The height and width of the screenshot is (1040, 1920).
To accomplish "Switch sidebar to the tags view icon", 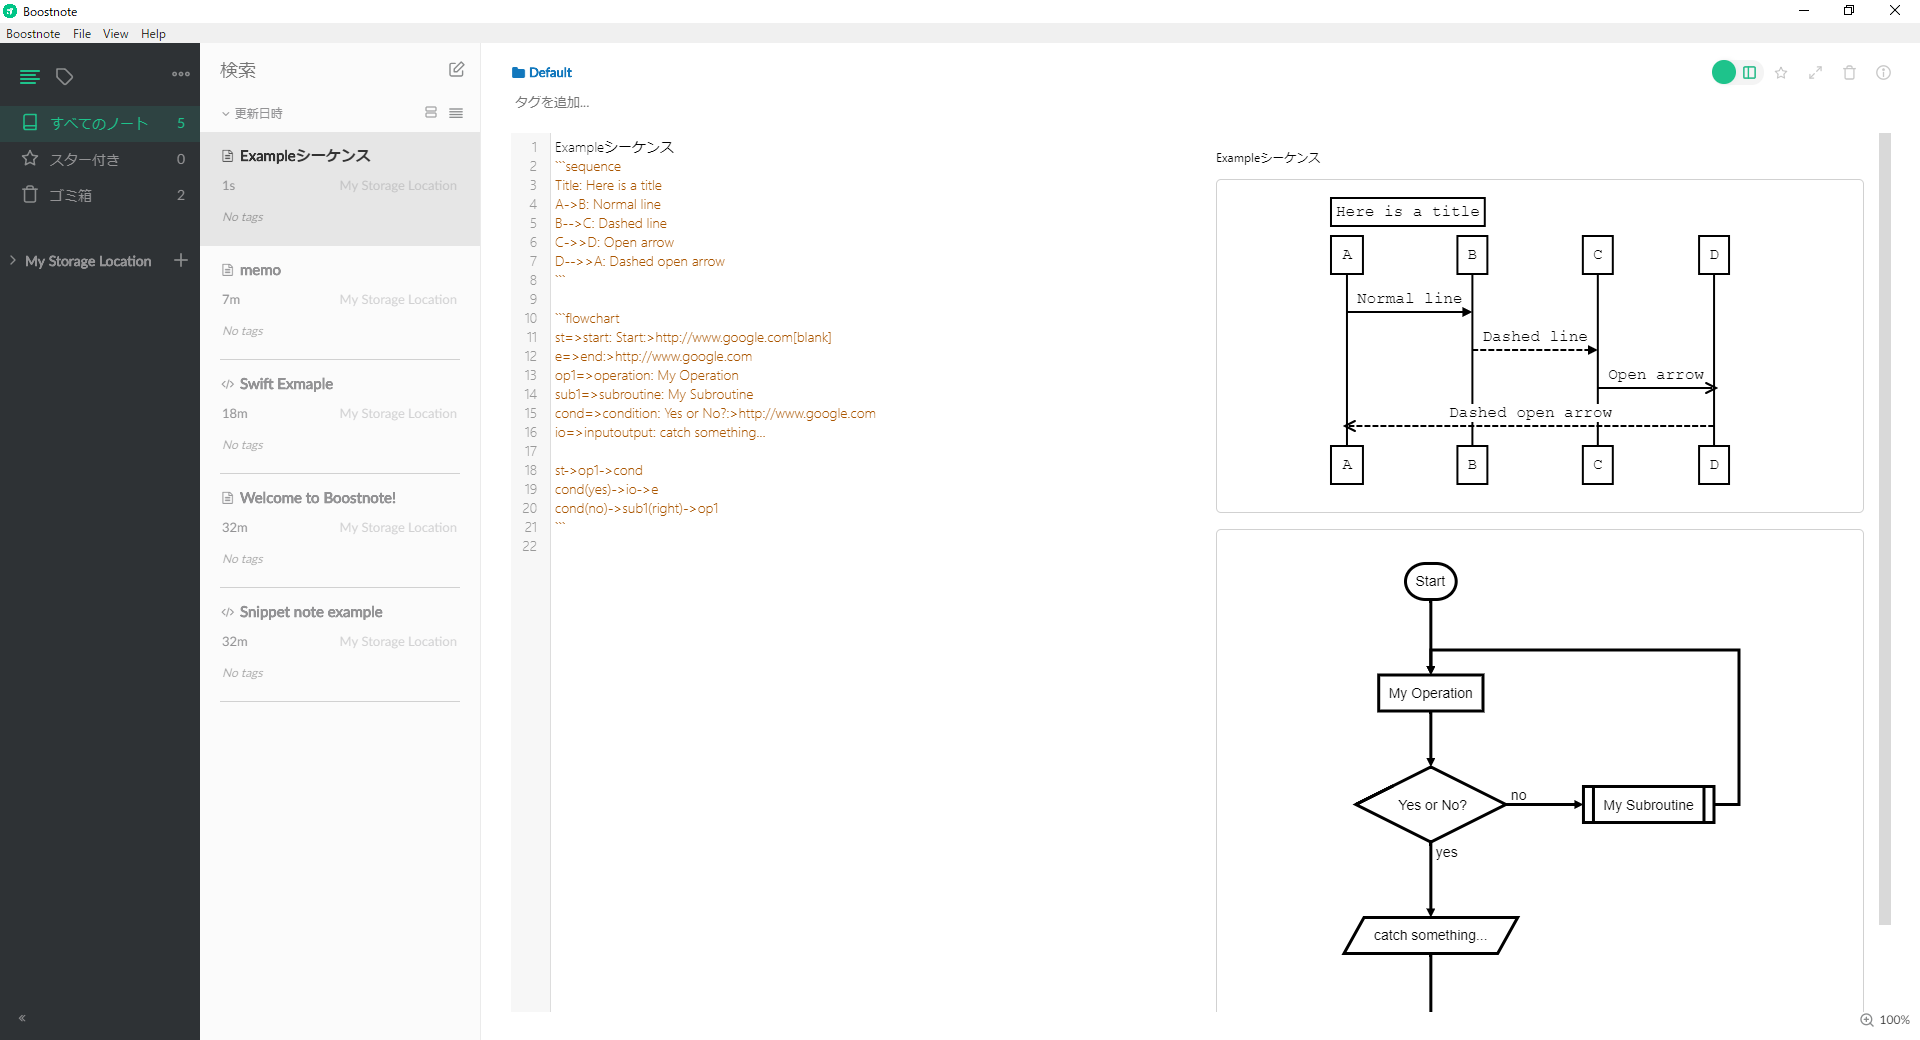I will coord(65,76).
